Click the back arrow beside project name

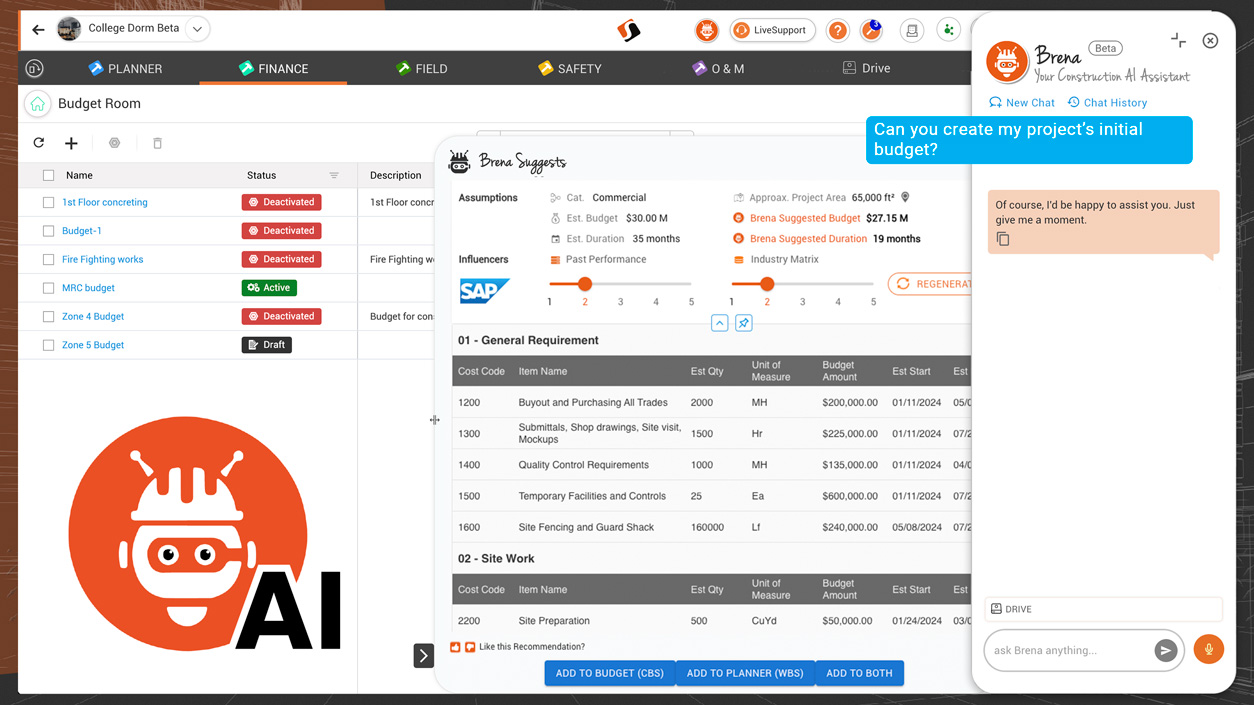pyautogui.click(x=38, y=29)
